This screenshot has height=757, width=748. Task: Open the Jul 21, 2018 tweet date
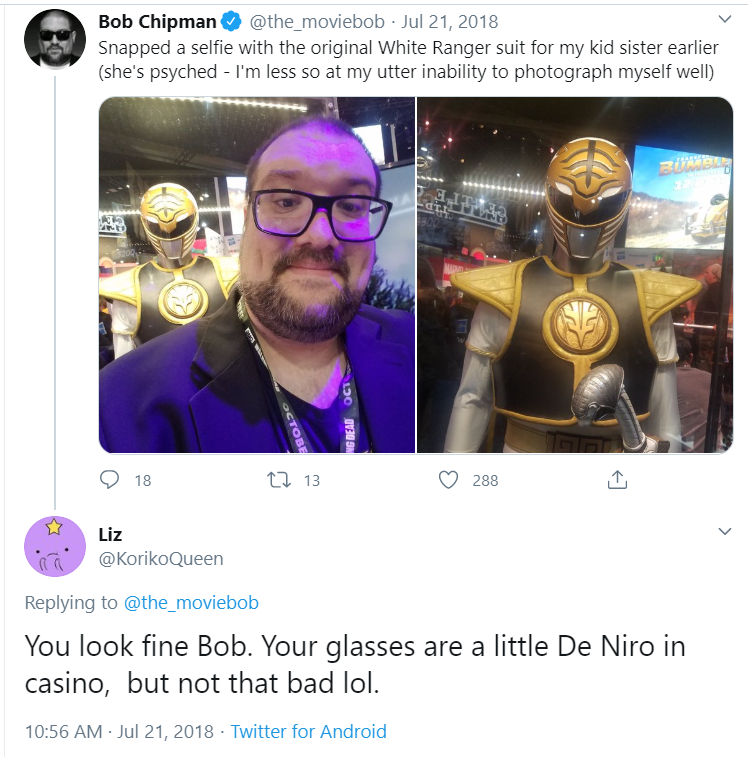[x=450, y=22]
